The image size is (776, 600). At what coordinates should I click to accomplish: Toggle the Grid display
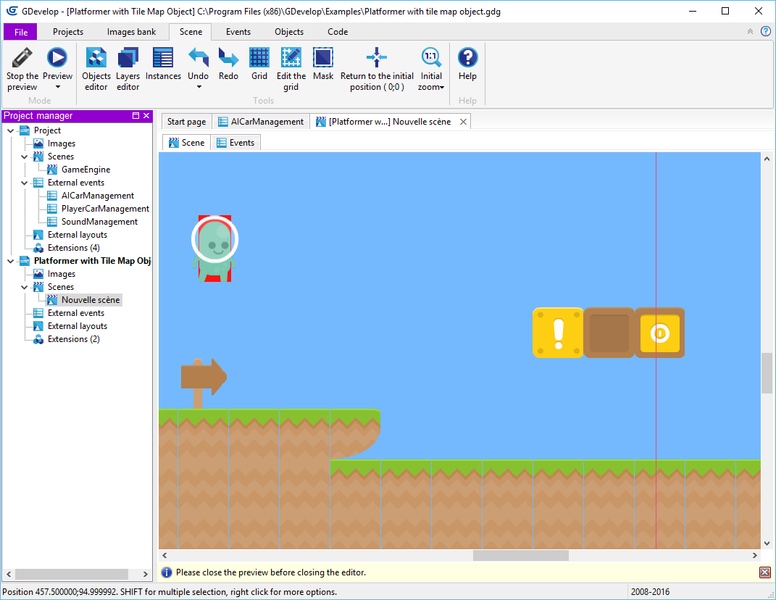[x=259, y=58]
